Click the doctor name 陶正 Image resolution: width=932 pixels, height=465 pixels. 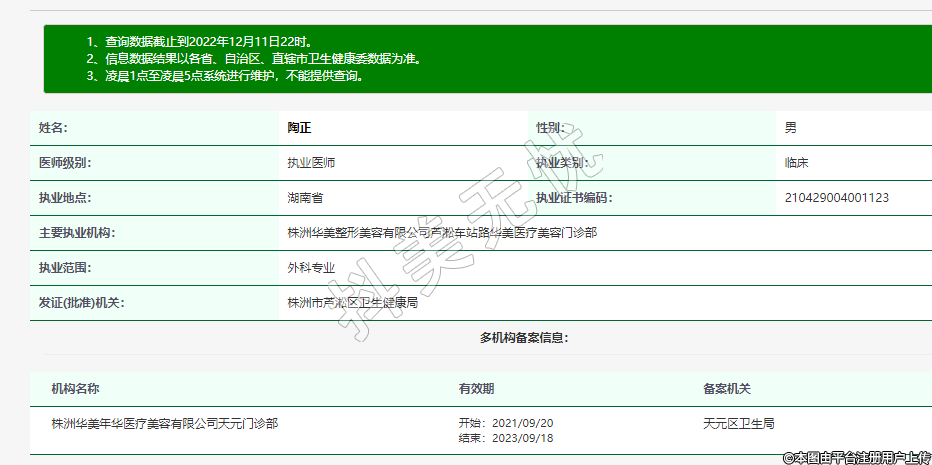coord(300,128)
